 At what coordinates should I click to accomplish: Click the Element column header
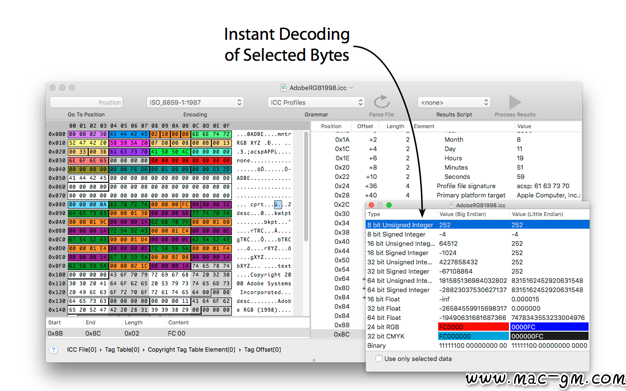coord(424,126)
